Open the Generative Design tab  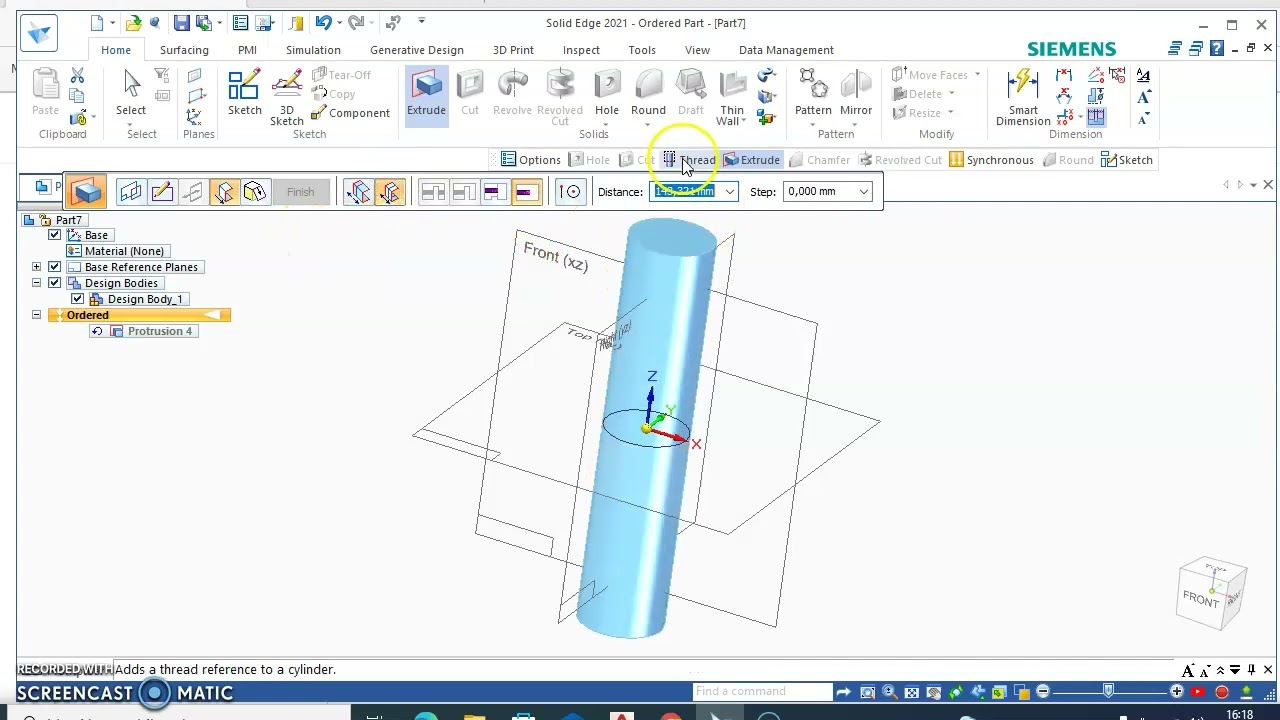pyautogui.click(x=417, y=50)
